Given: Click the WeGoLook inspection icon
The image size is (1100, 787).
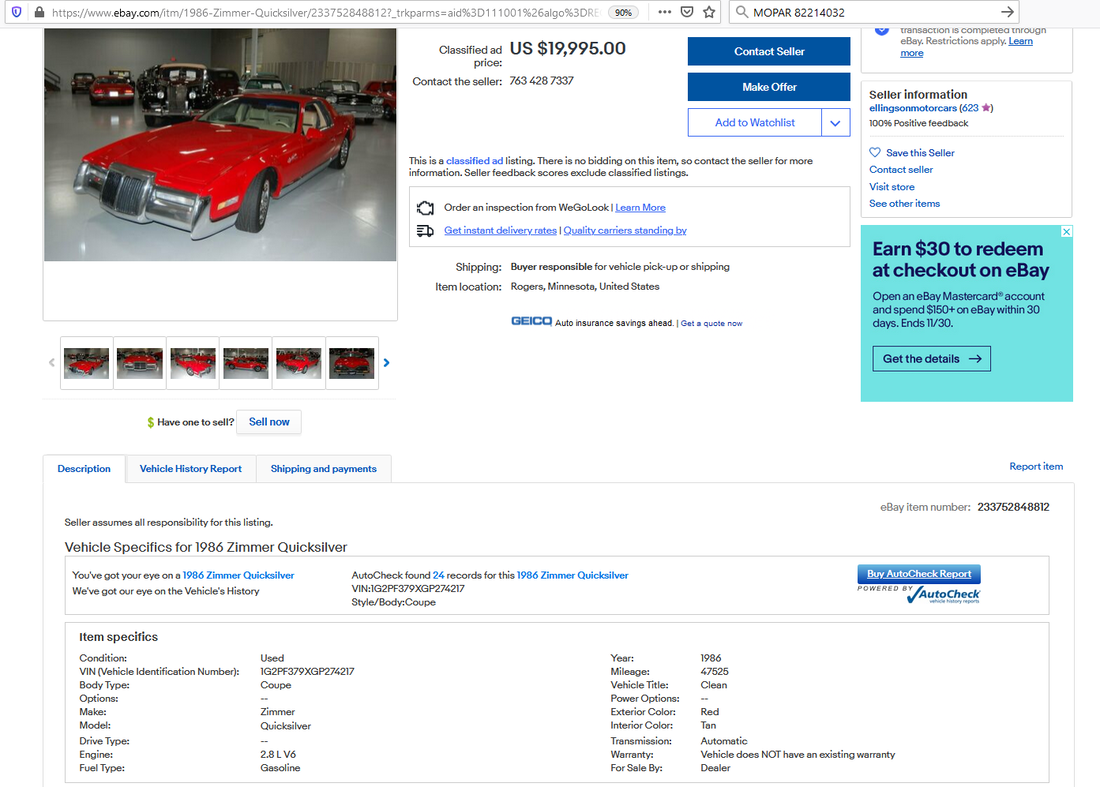Looking at the screenshot, I should tap(425, 208).
